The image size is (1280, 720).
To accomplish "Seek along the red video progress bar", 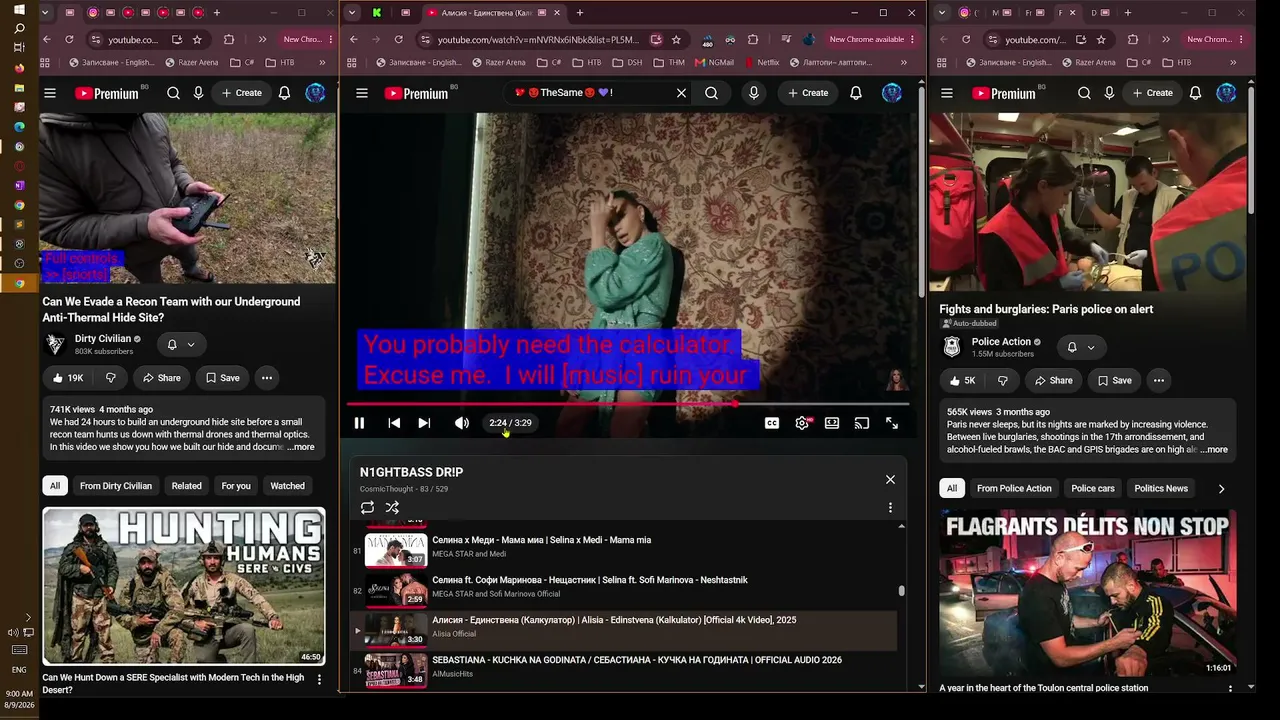I will pyautogui.click(x=628, y=404).
